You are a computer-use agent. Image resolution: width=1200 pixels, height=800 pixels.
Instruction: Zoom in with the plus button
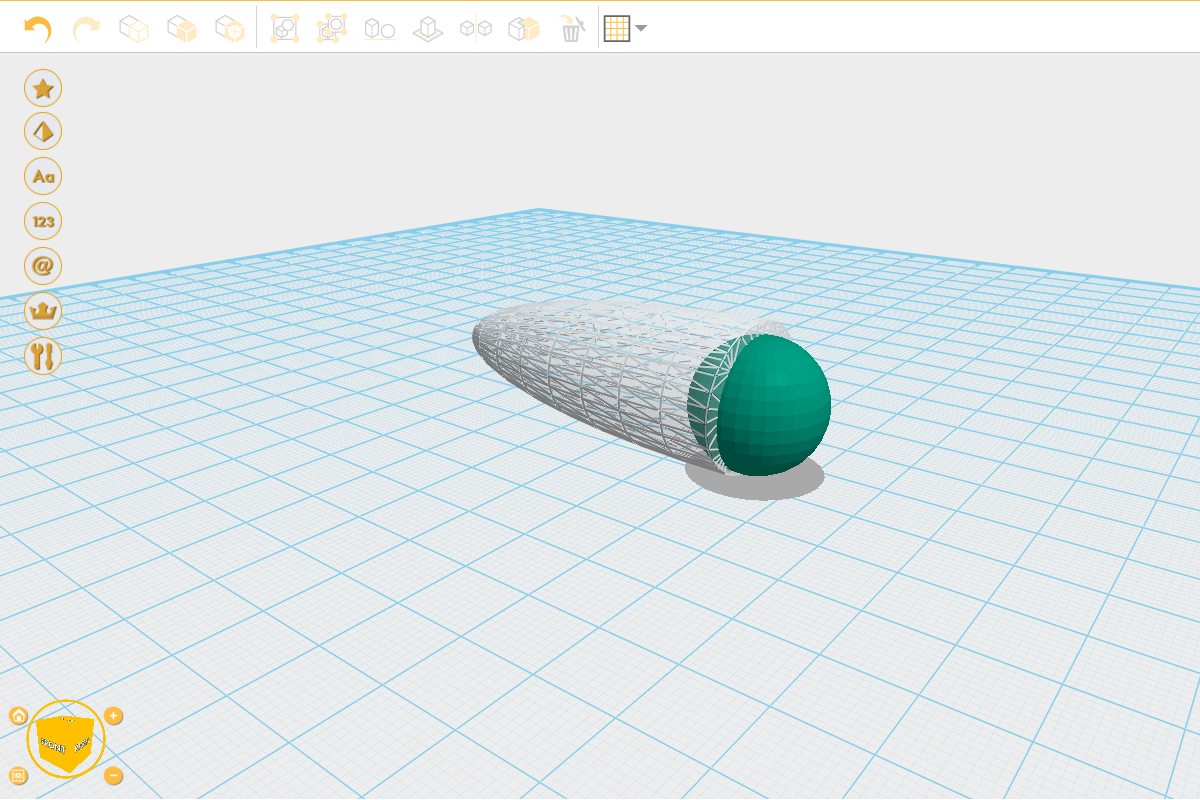tap(114, 715)
